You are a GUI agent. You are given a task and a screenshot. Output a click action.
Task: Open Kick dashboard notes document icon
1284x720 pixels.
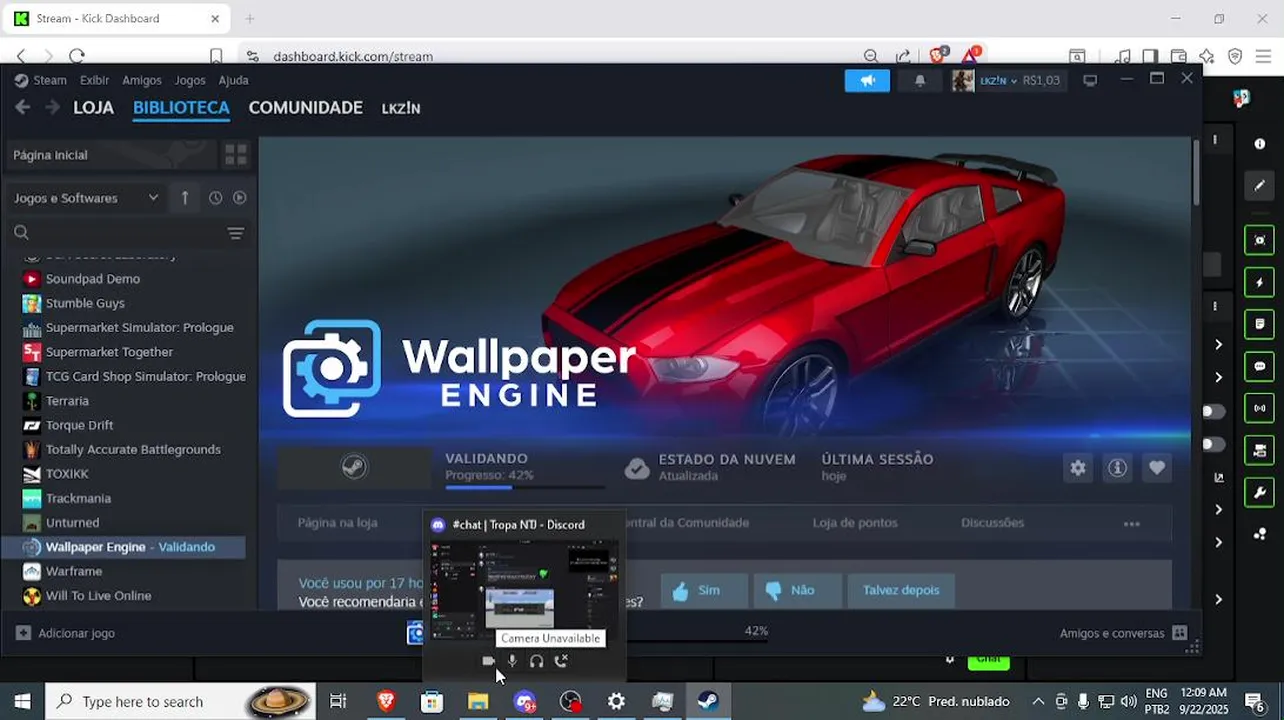pos(1260,324)
